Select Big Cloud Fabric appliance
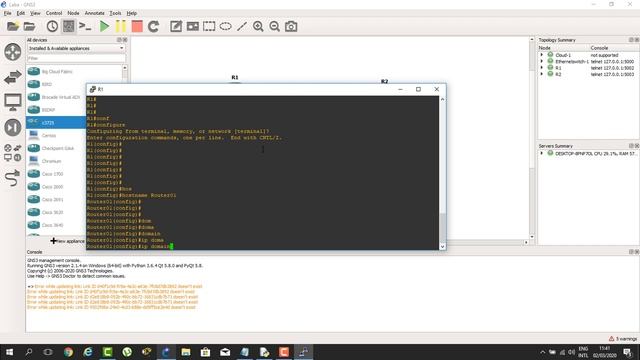The image size is (640, 360). pyautogui.click(x=57, y=71)
